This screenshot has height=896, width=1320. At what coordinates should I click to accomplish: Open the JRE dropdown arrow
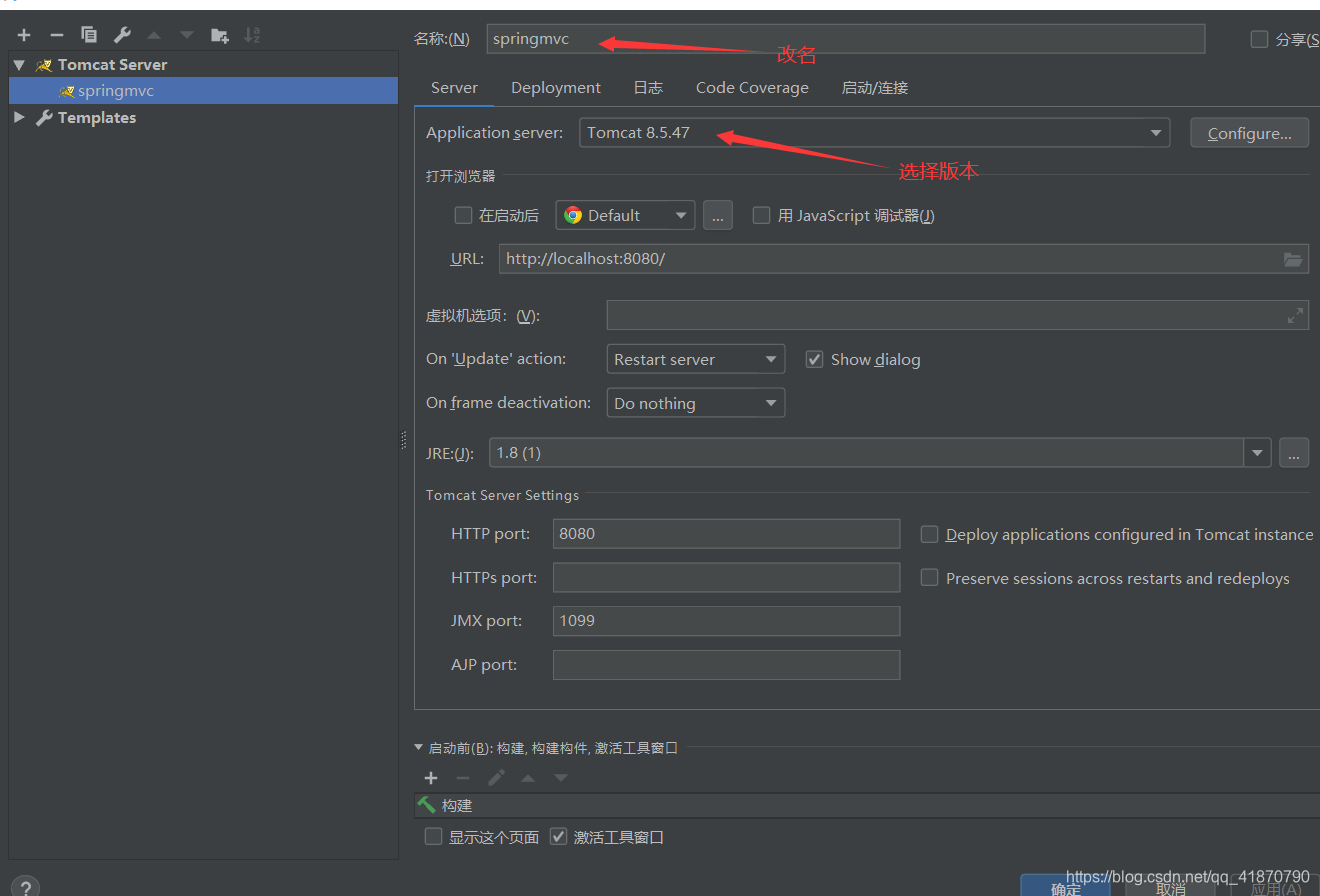1257,453
